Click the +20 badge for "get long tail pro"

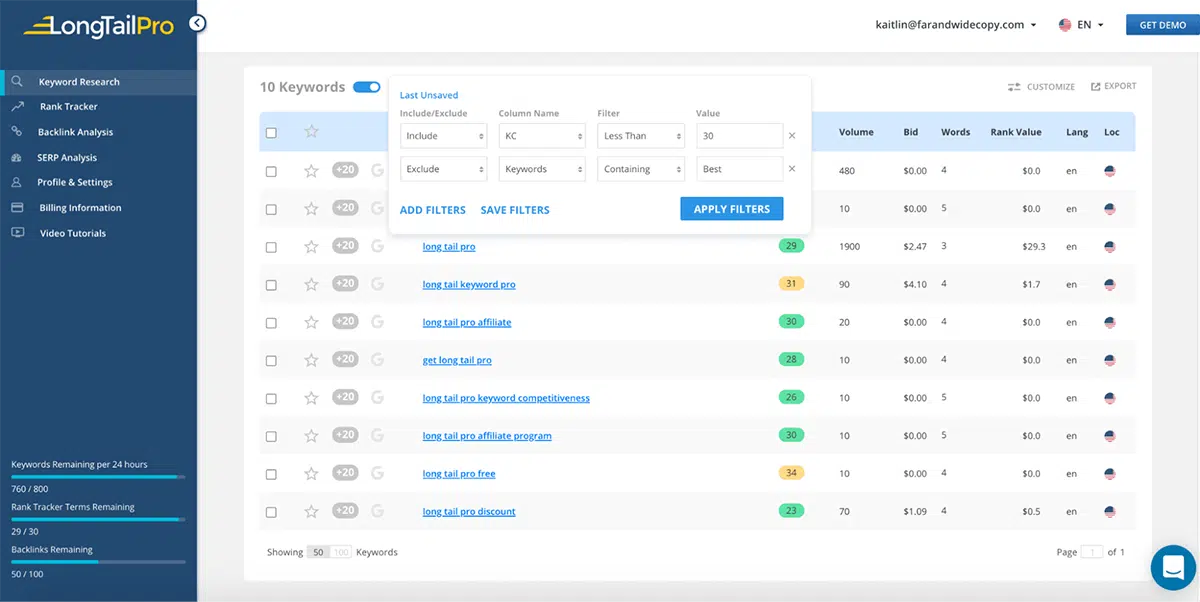click(x=345, y=359)
